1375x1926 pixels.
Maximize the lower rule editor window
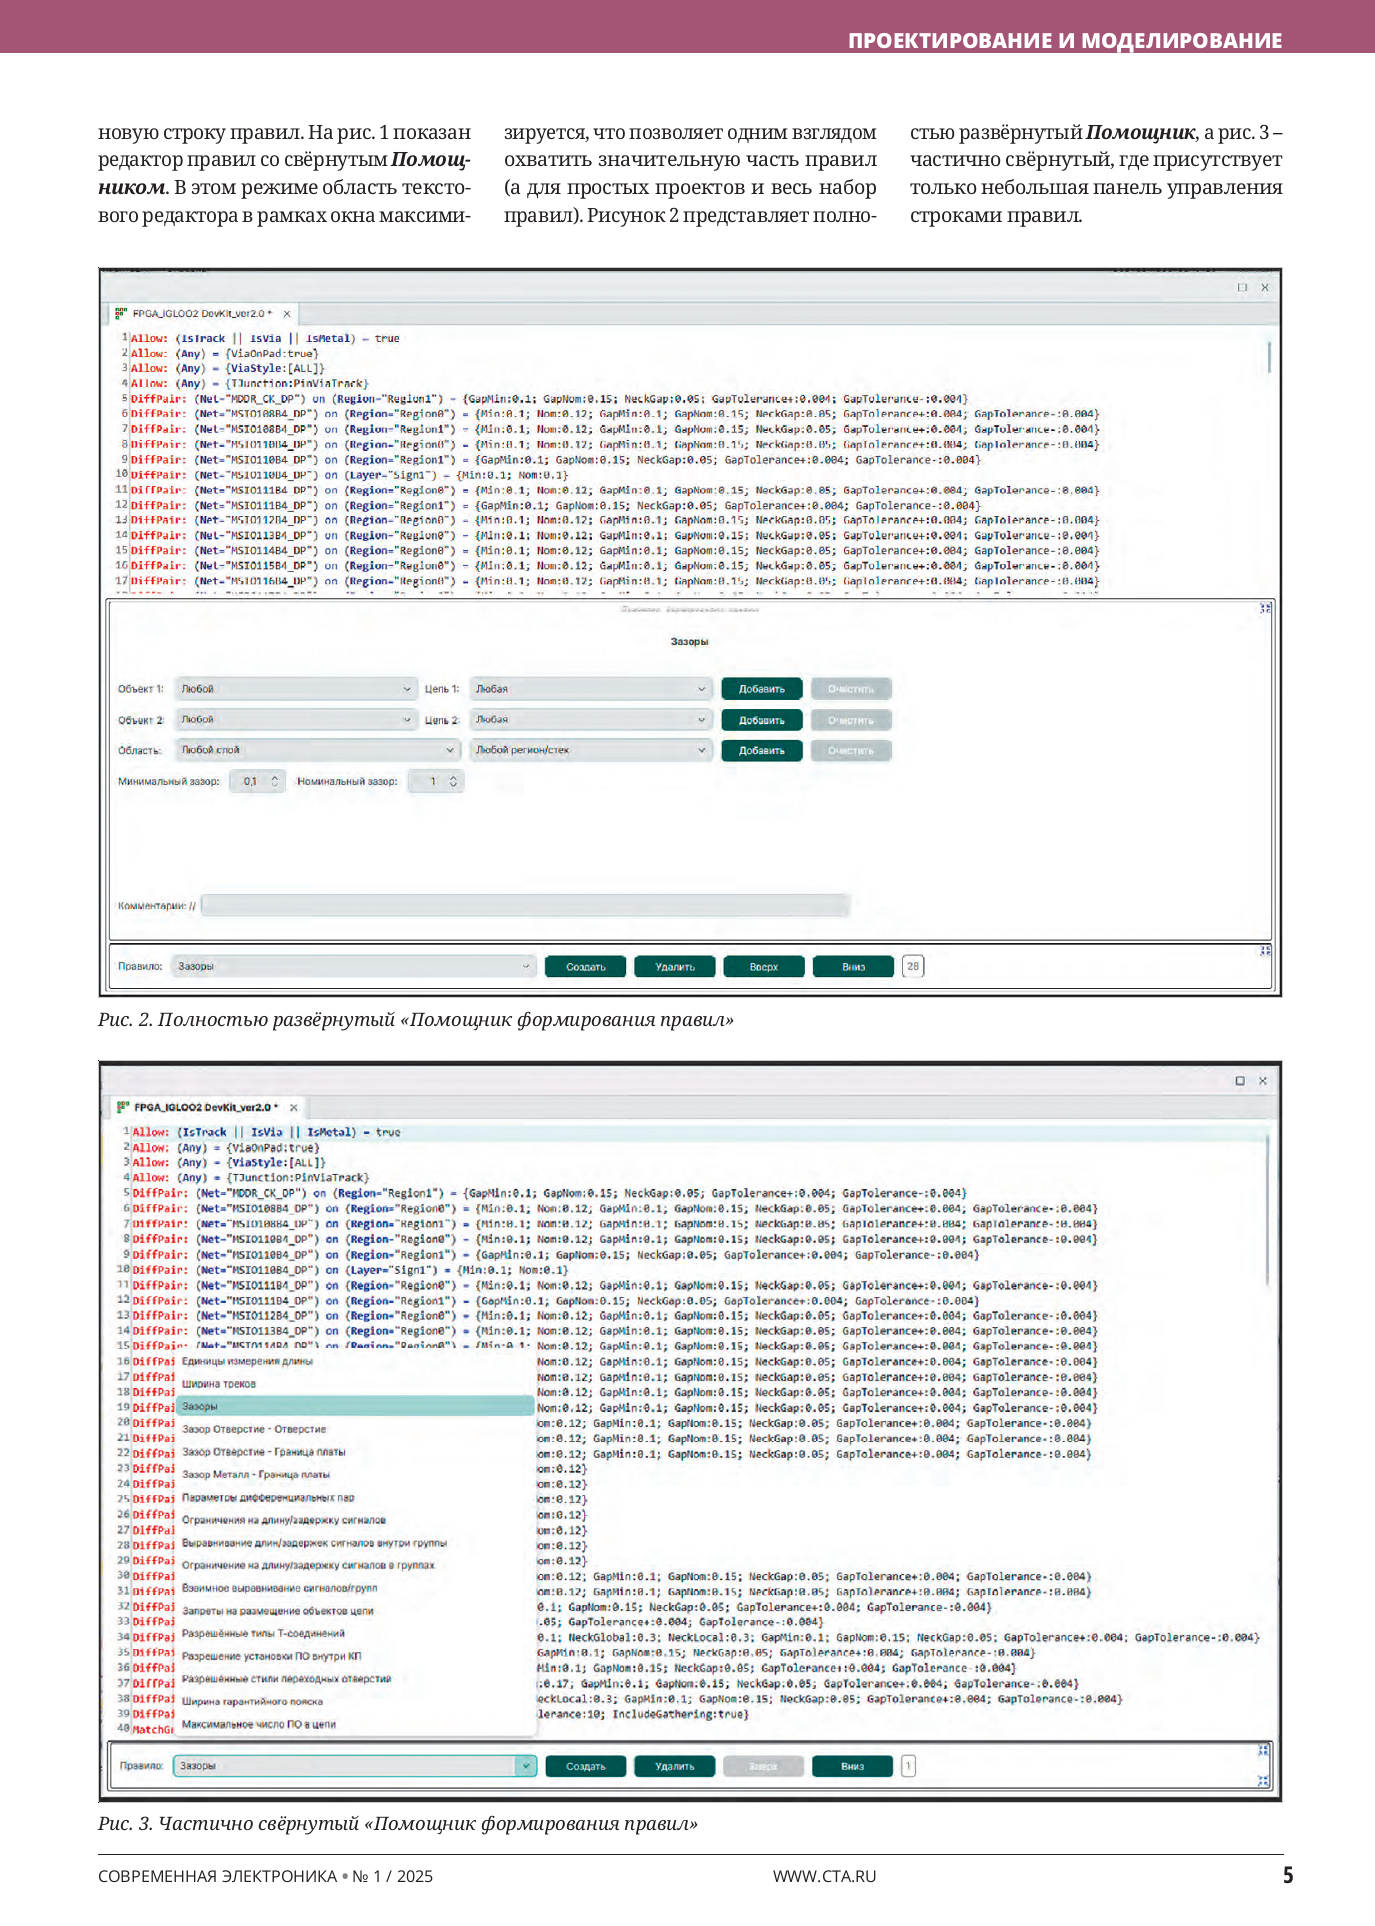coord(1240,1080)
